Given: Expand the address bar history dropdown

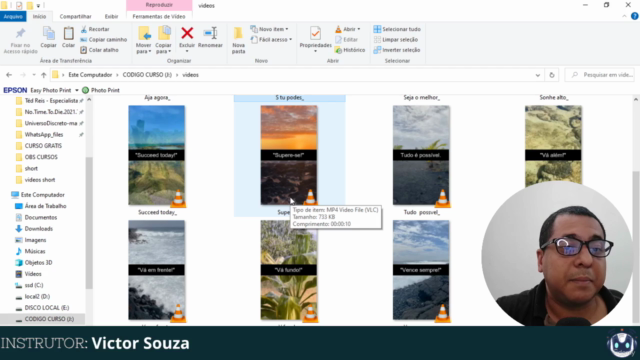Looking at the screenshot, I should 538,75.
